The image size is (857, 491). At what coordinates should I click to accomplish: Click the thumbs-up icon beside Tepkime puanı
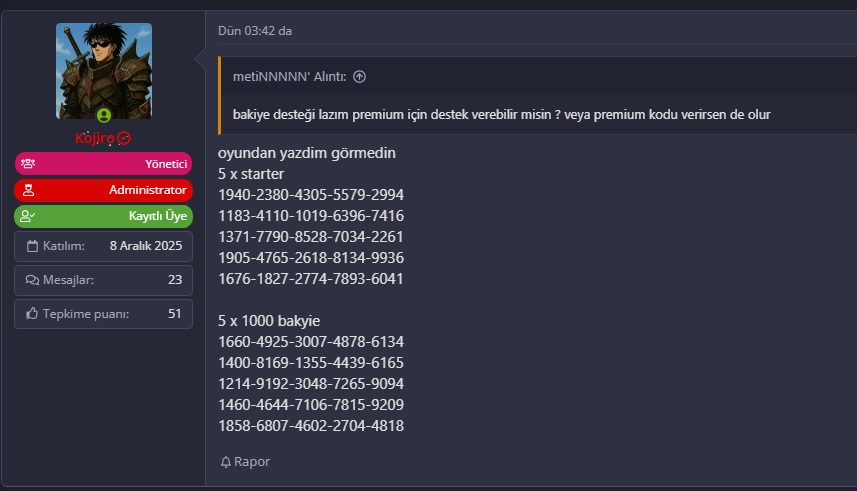[x=32, y=314]
